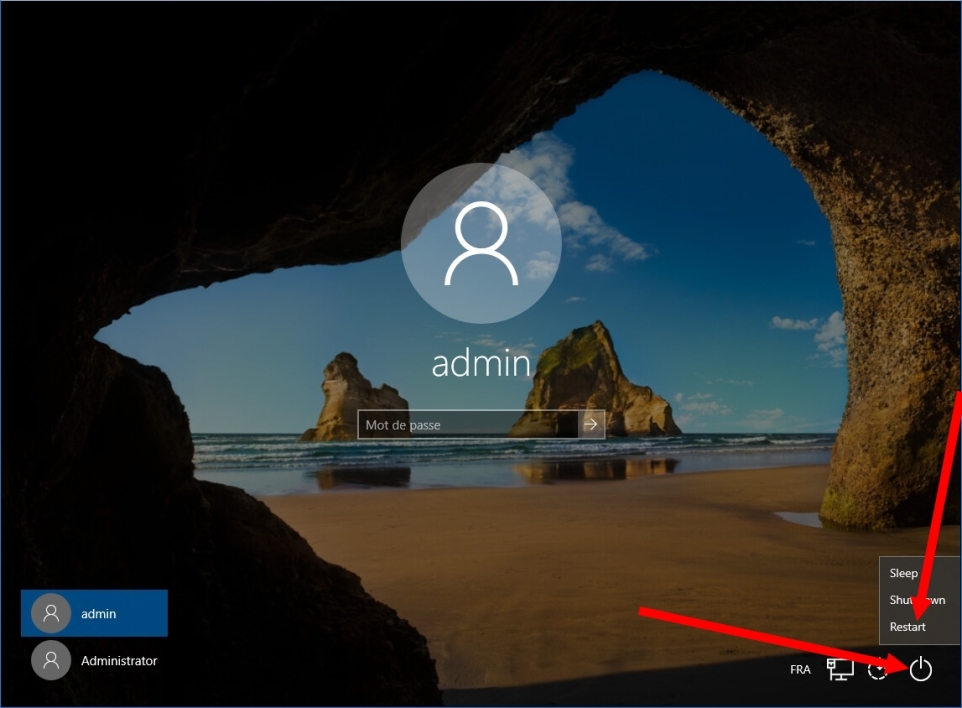
Task: Select the highlighted admin account name
Action: (x=99, y=613)
